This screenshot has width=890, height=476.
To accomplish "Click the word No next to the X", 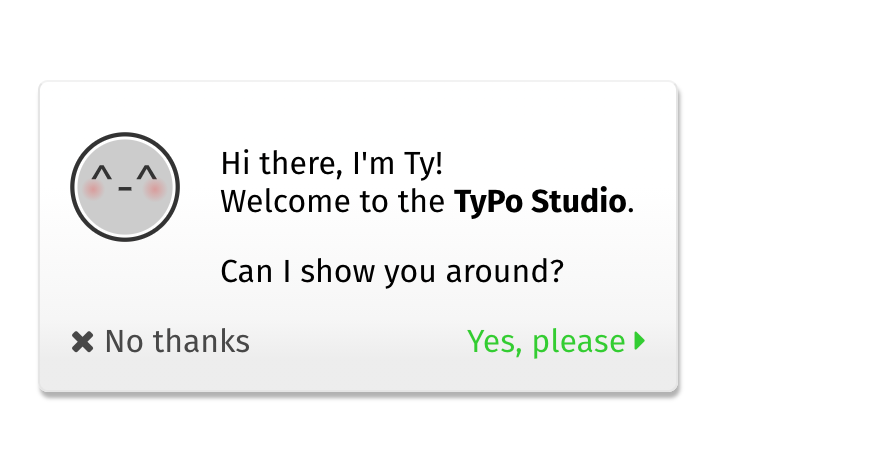I will 124,342.
